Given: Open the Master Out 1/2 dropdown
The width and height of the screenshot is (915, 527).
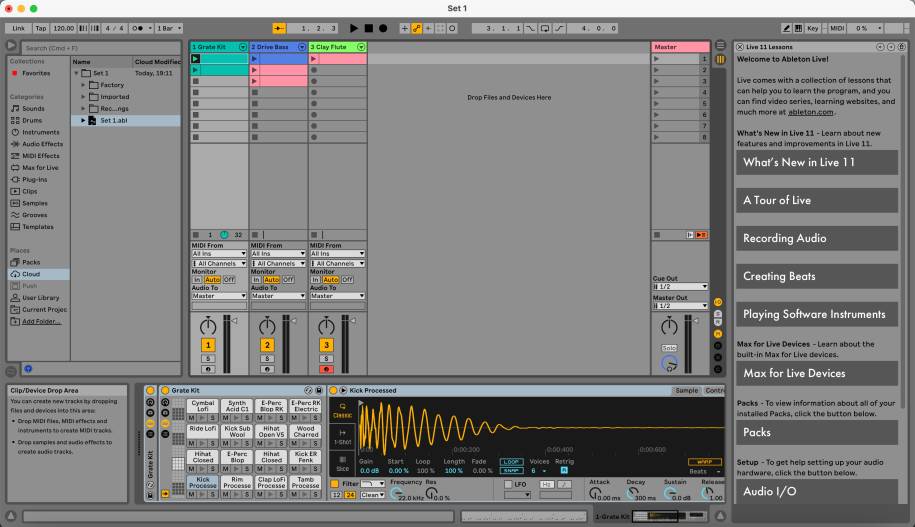Looking at the screenshot, I should pos(680,306).
